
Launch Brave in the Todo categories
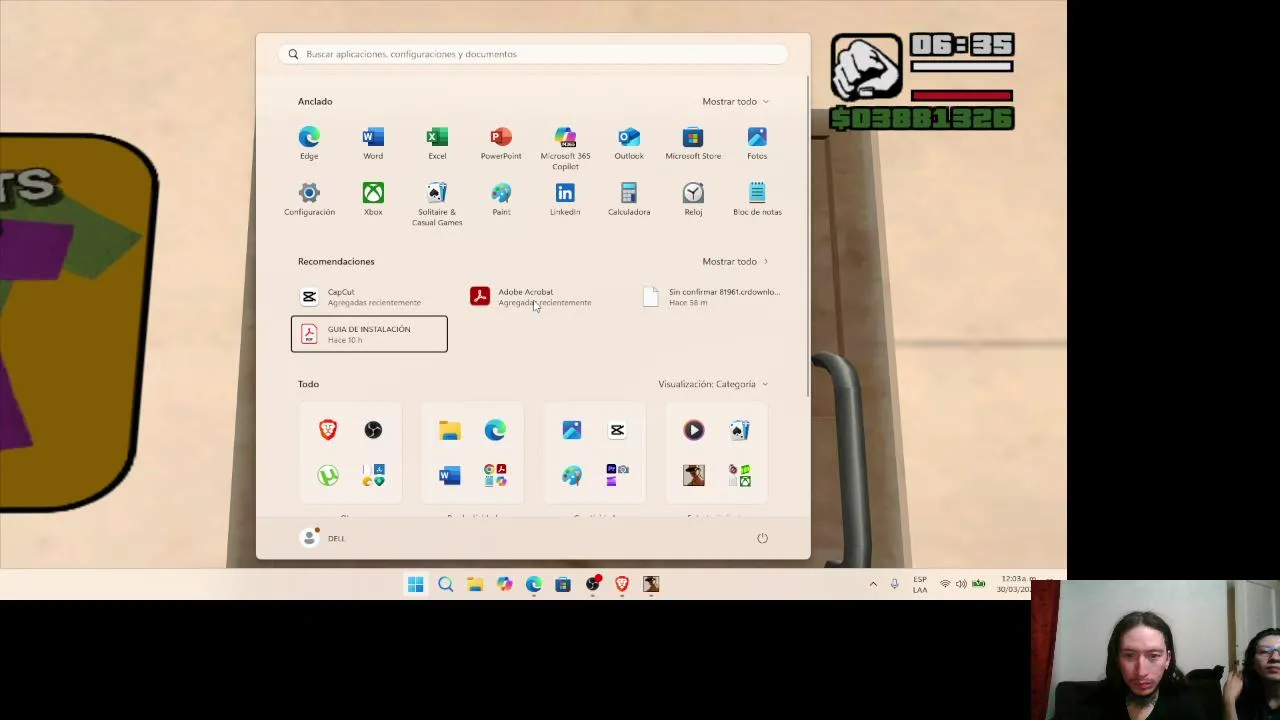328,430
